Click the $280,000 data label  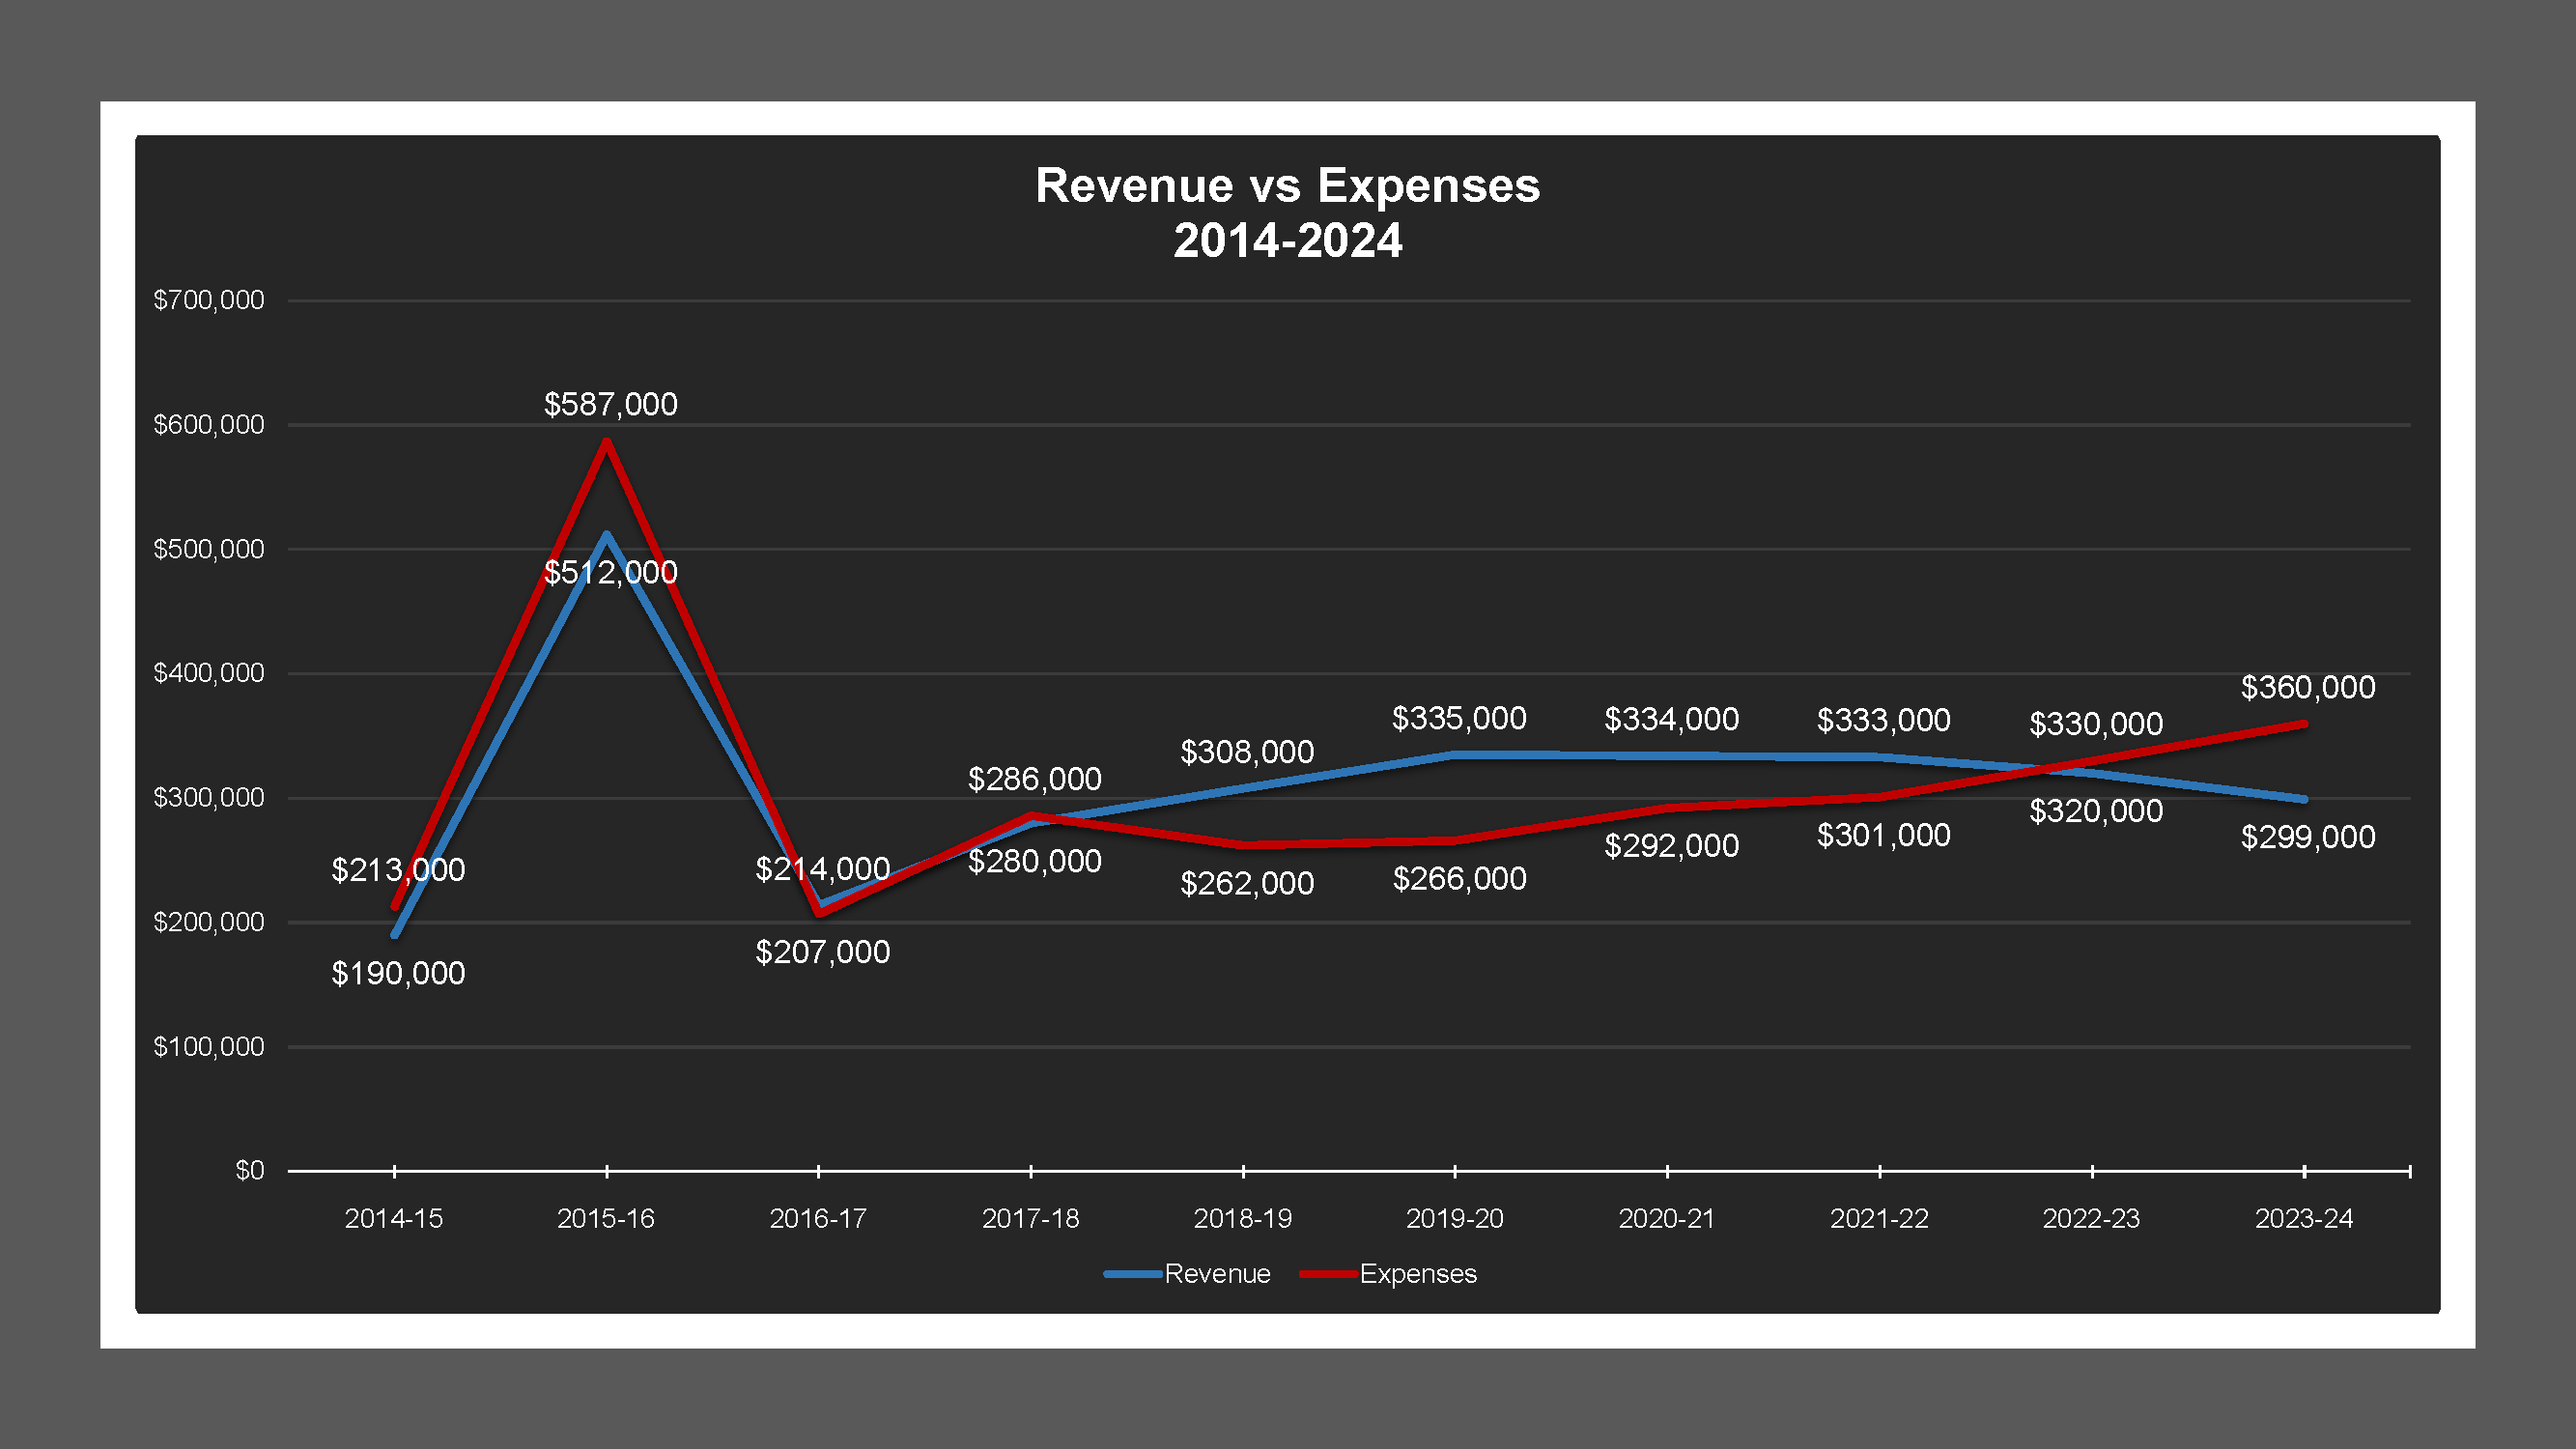(x=1035, y=861)
